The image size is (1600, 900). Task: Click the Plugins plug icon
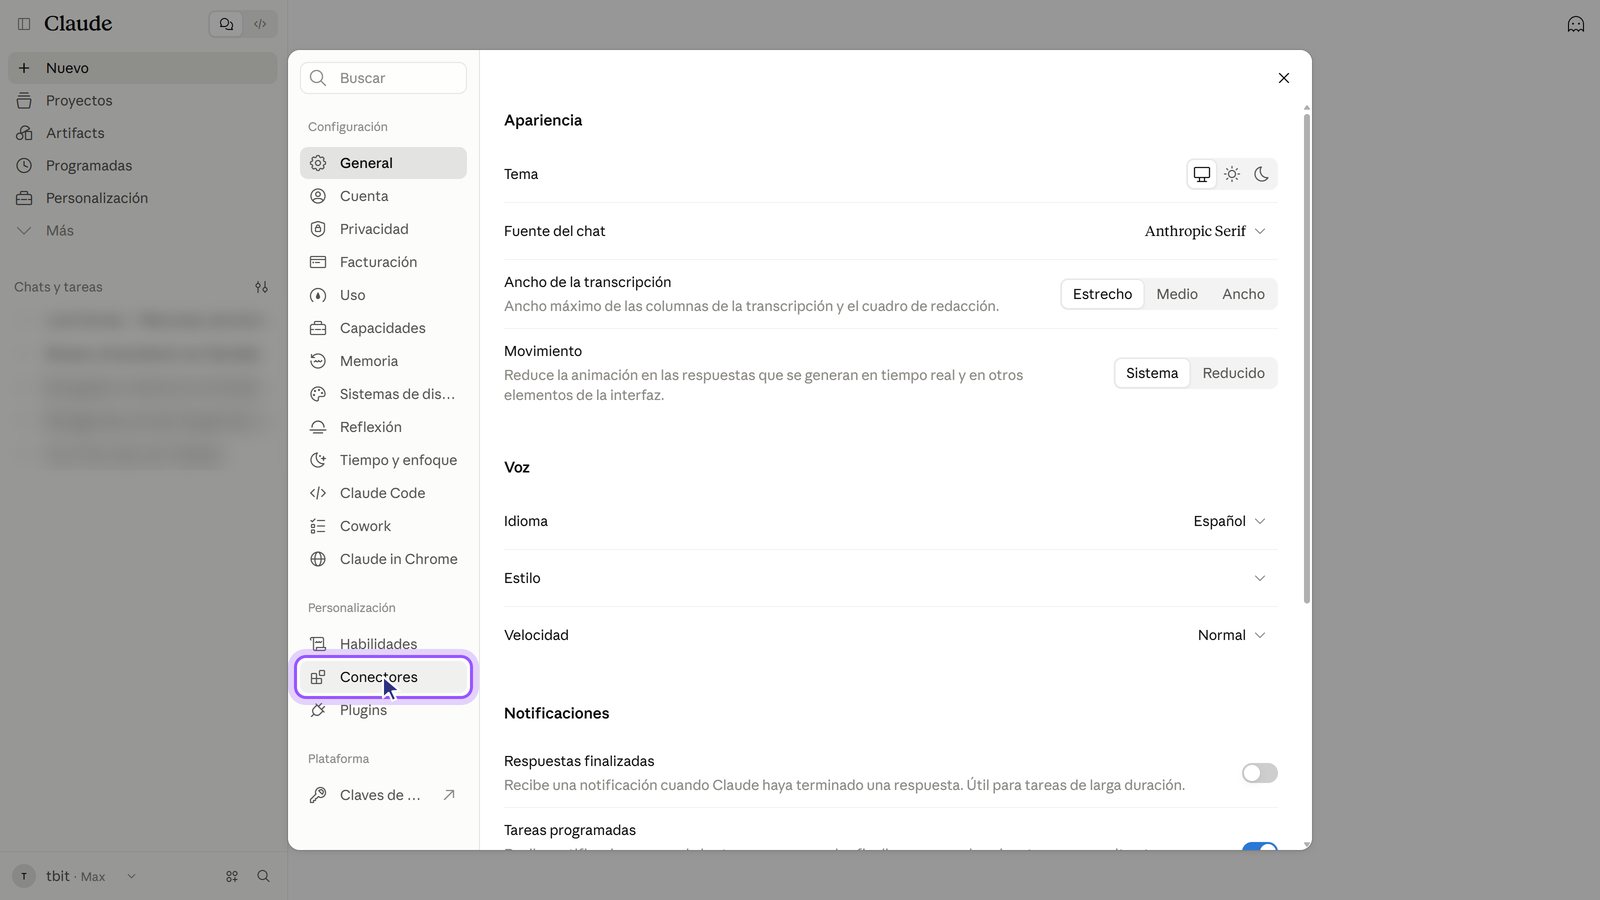318,710
